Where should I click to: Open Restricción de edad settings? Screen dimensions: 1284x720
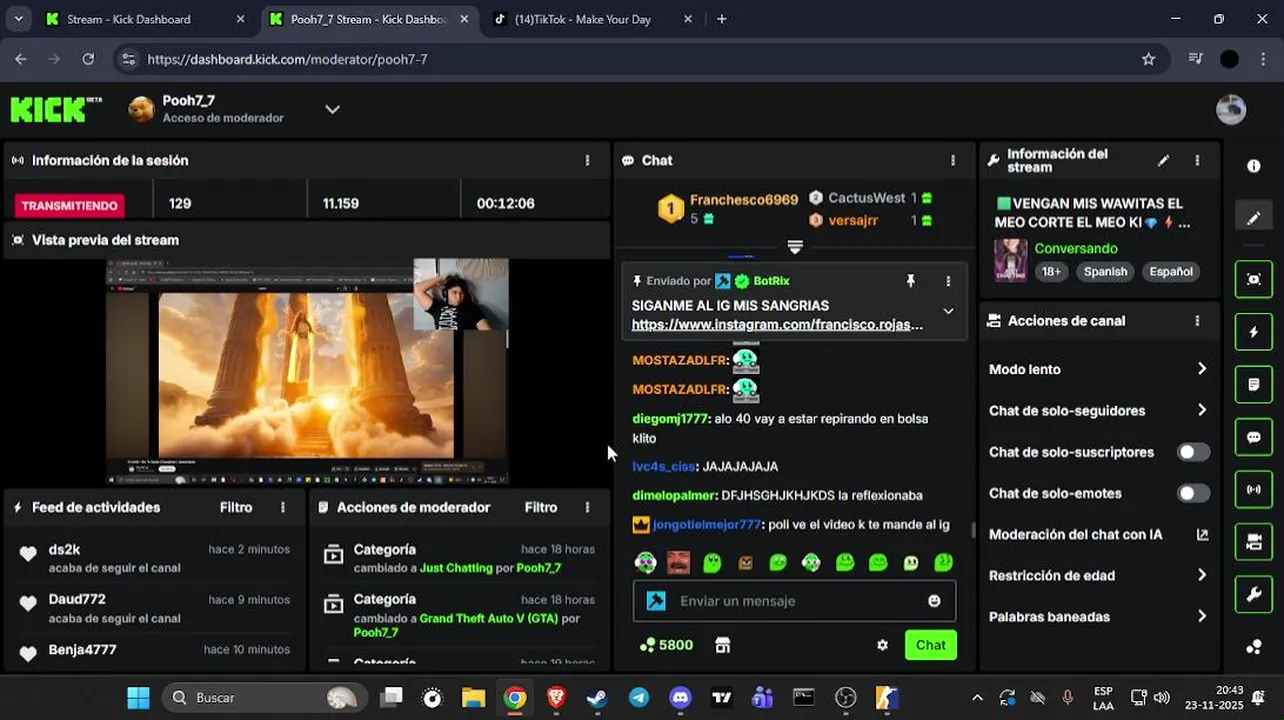[x=1098, y=575]
